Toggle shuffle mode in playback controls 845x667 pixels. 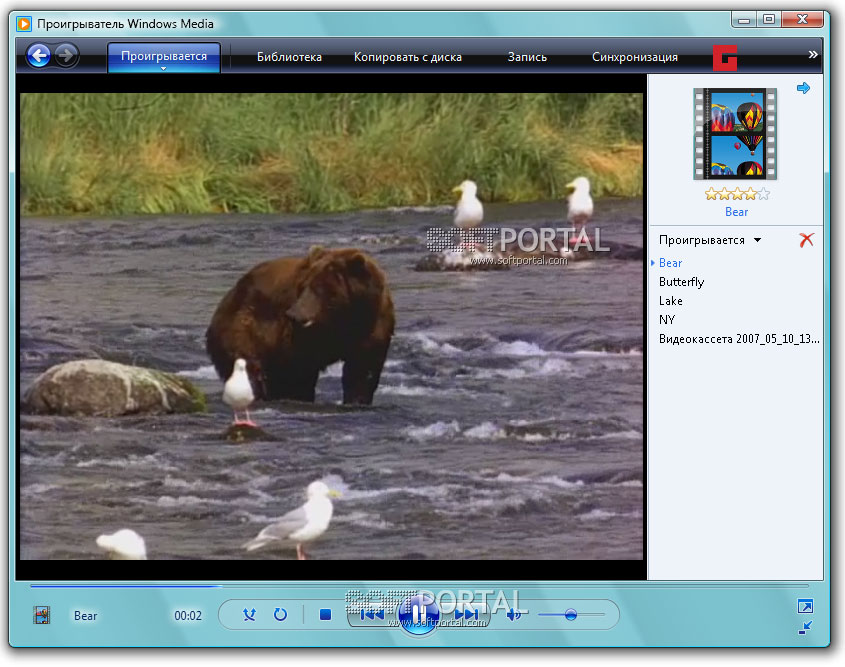click(249, 615)
